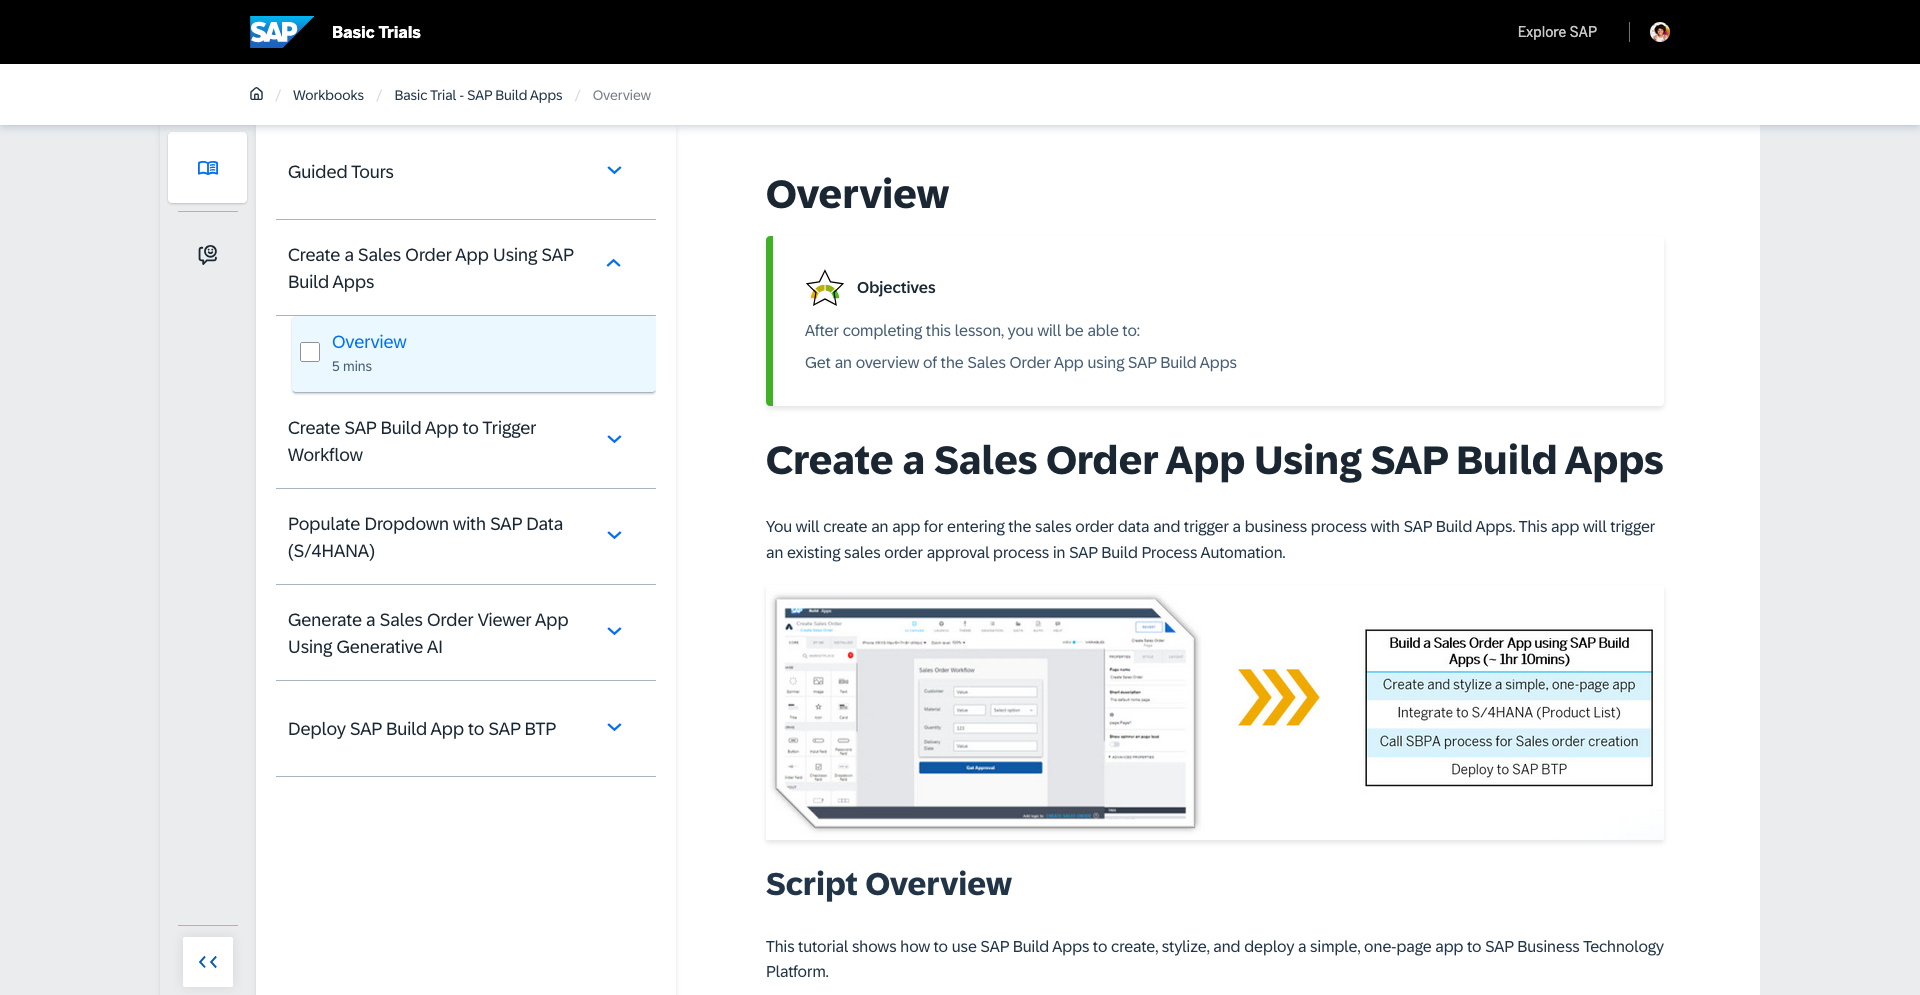1920x995 pixels.
Task: Click the Overview breadcrumb item
Action: pyautogui.click(x=621, y=95)
